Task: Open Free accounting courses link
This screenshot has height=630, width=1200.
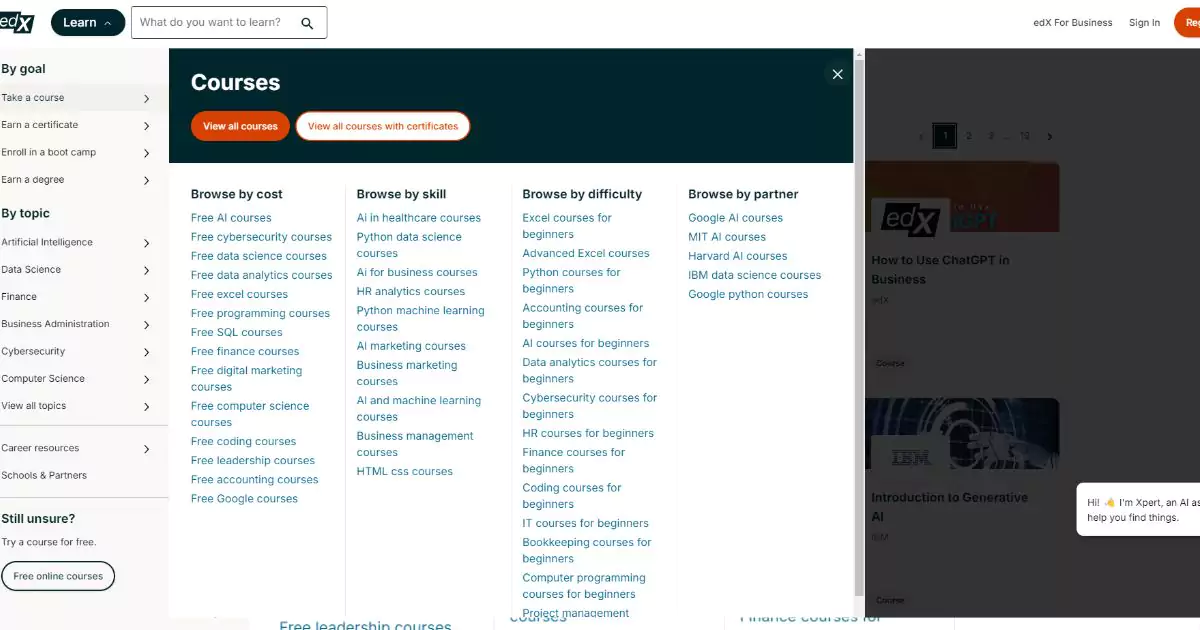Action: (254, 479)
